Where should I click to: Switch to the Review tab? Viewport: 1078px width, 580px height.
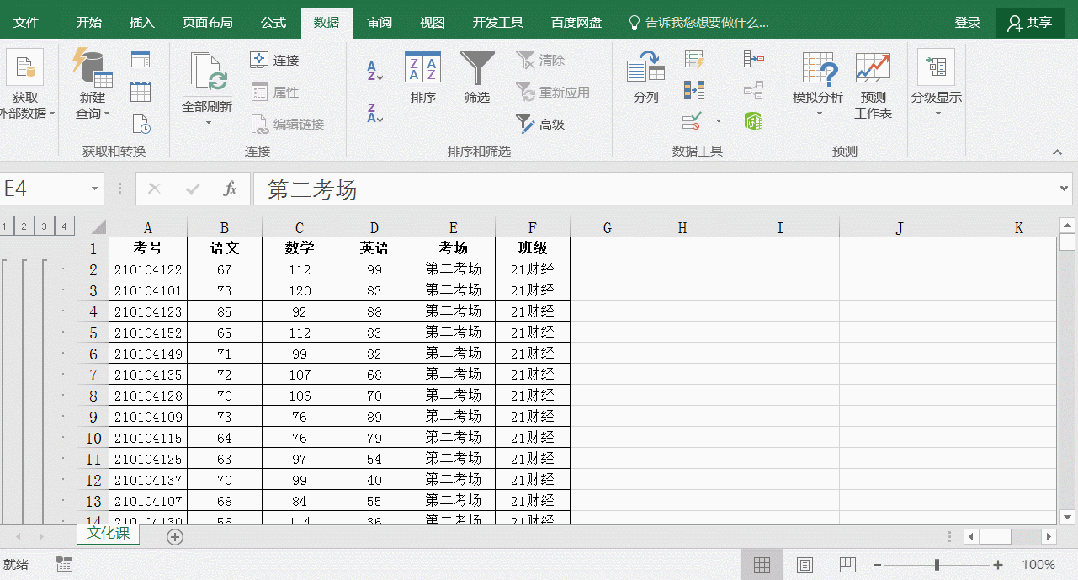pyautogui.click(x=379, y=23)
